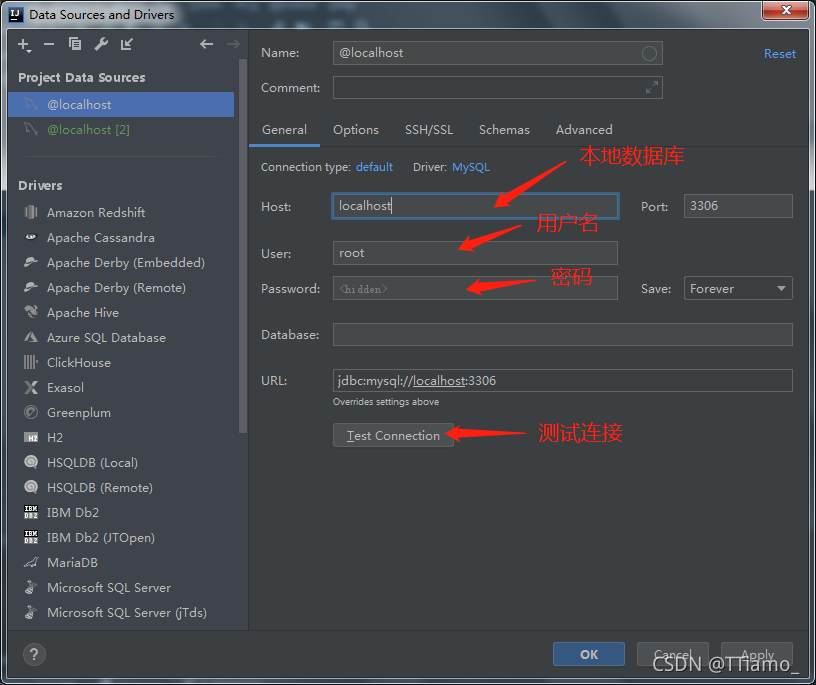Screen dimensions: 816x685
Task: Focus the Password input field
Action: [x=475, y=288]
